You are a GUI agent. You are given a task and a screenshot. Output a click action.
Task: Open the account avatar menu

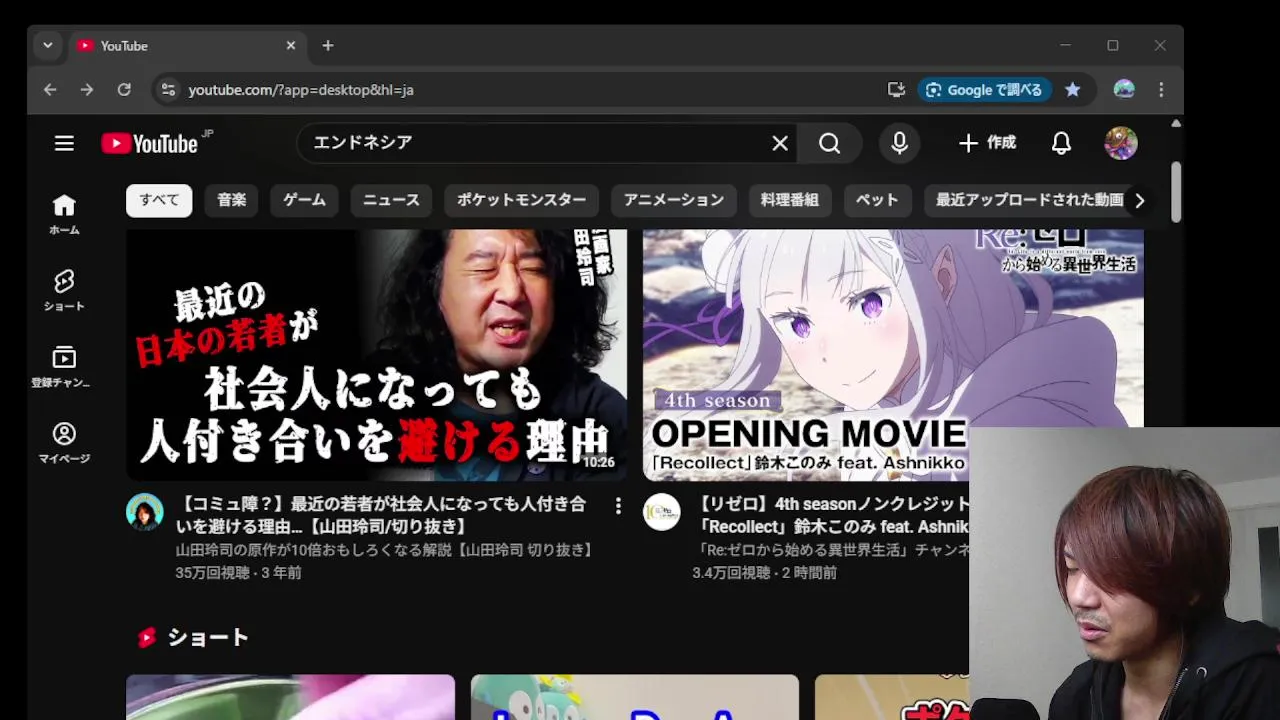[x=1121, y=143]
